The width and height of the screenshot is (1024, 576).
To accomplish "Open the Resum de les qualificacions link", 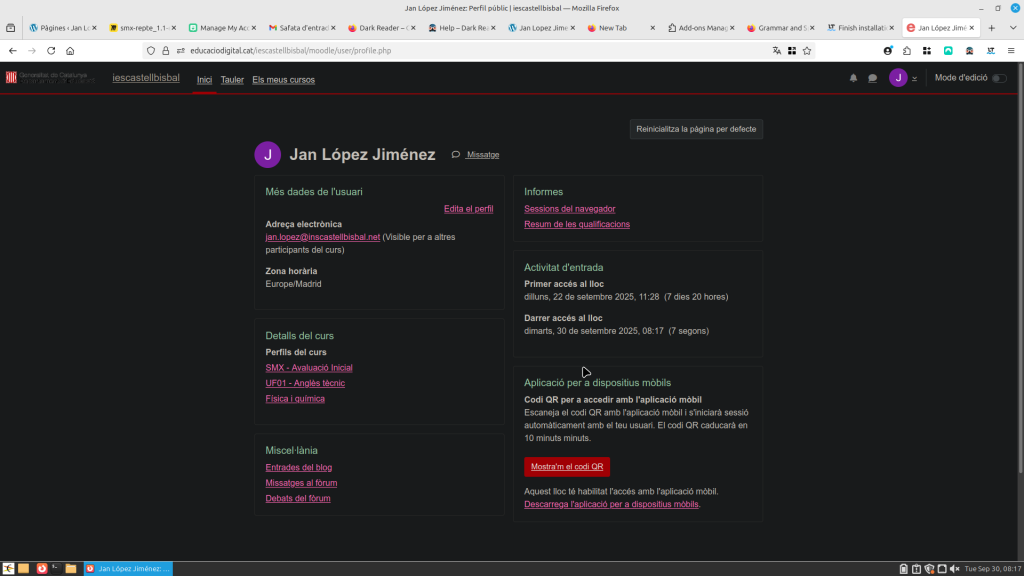I will 576,224.
